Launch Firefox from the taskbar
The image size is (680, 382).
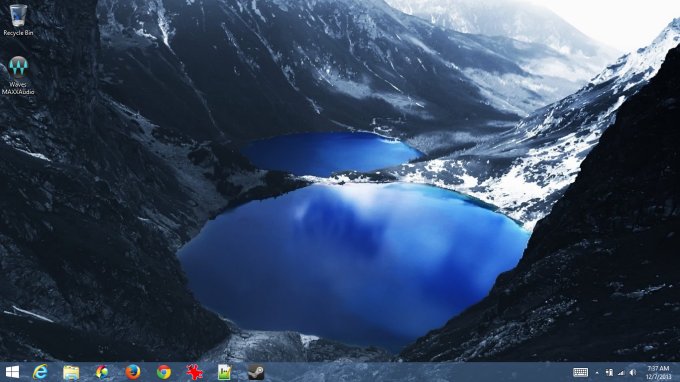(133, 372)
